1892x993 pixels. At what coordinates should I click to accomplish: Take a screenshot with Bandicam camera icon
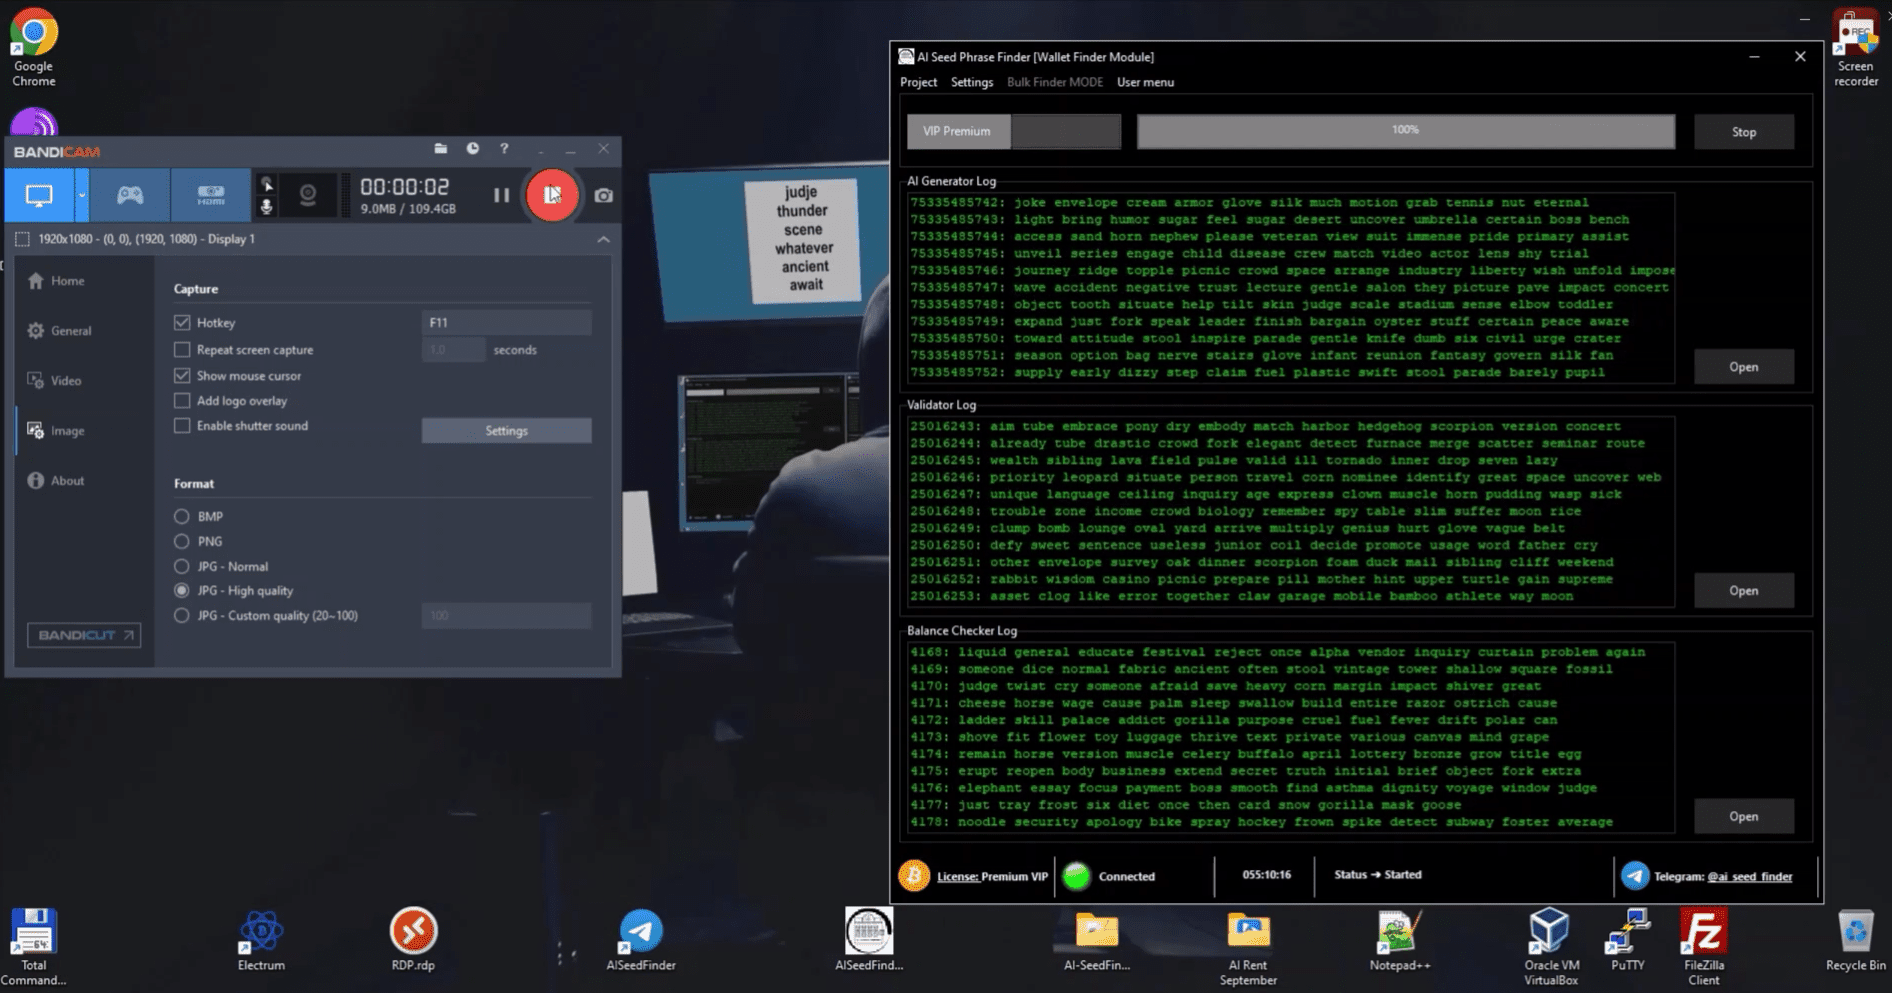coord(603,196)
